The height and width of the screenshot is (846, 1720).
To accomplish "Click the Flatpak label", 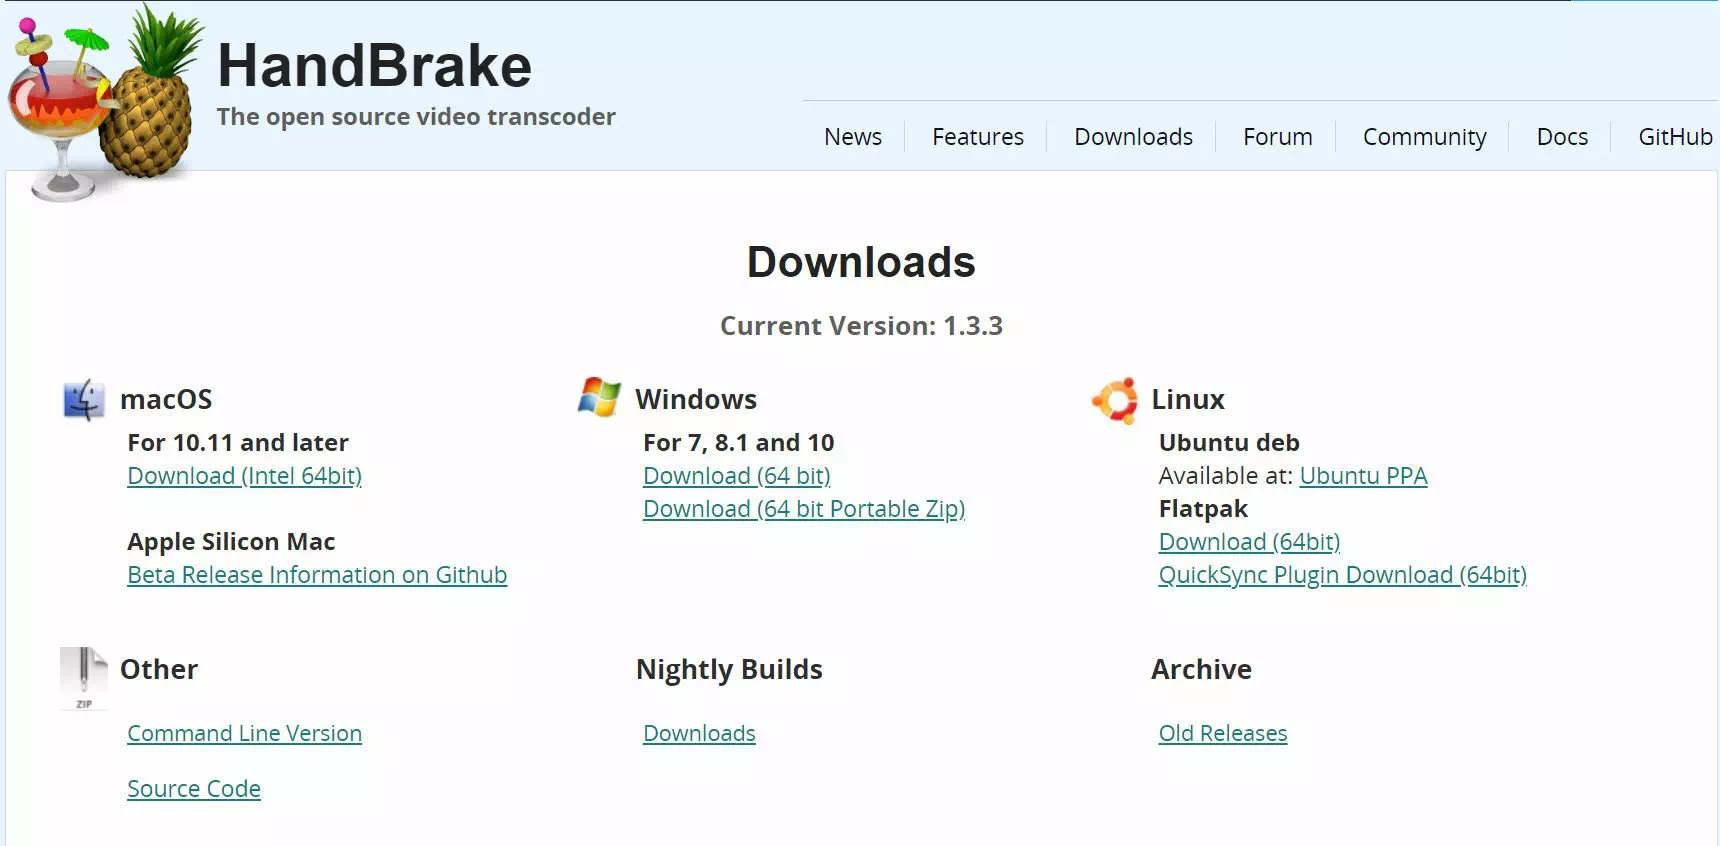I will [x=1203, y=509].
